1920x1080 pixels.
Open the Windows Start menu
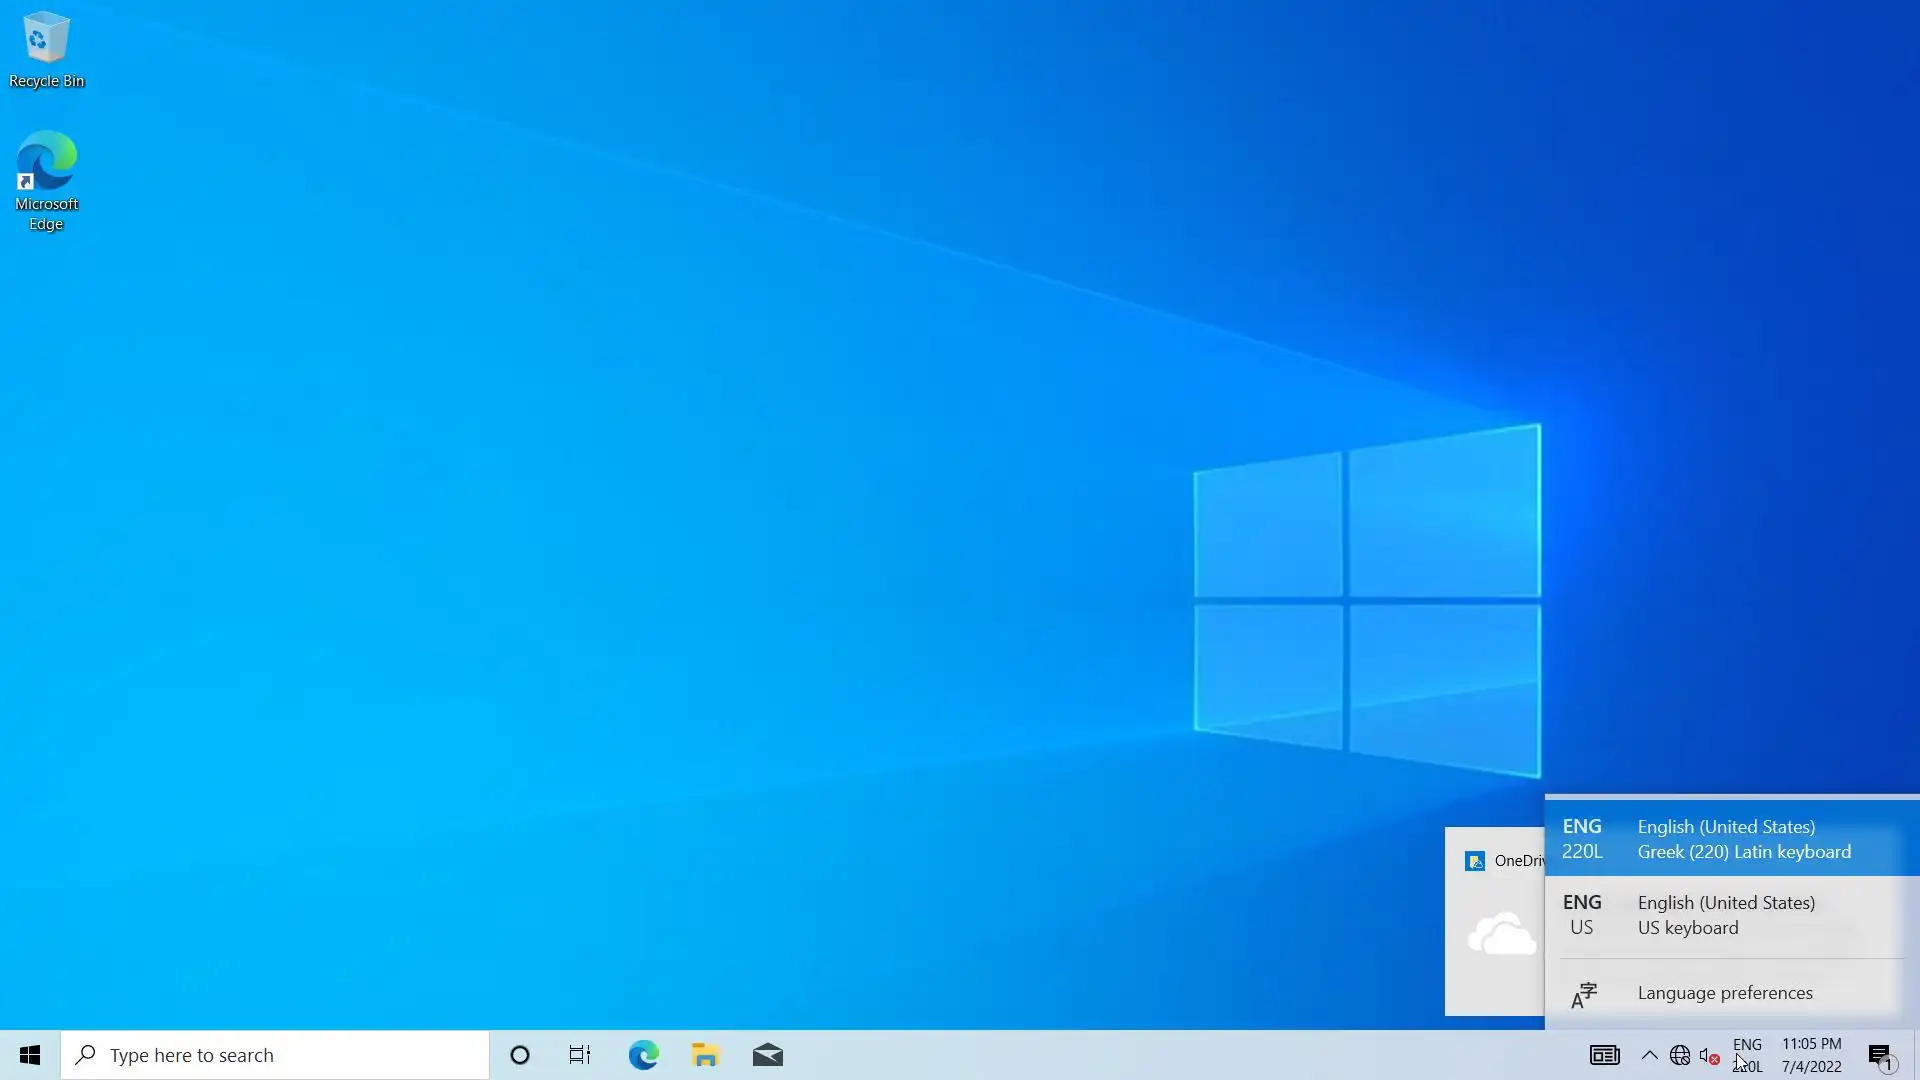click(30, 1055)
